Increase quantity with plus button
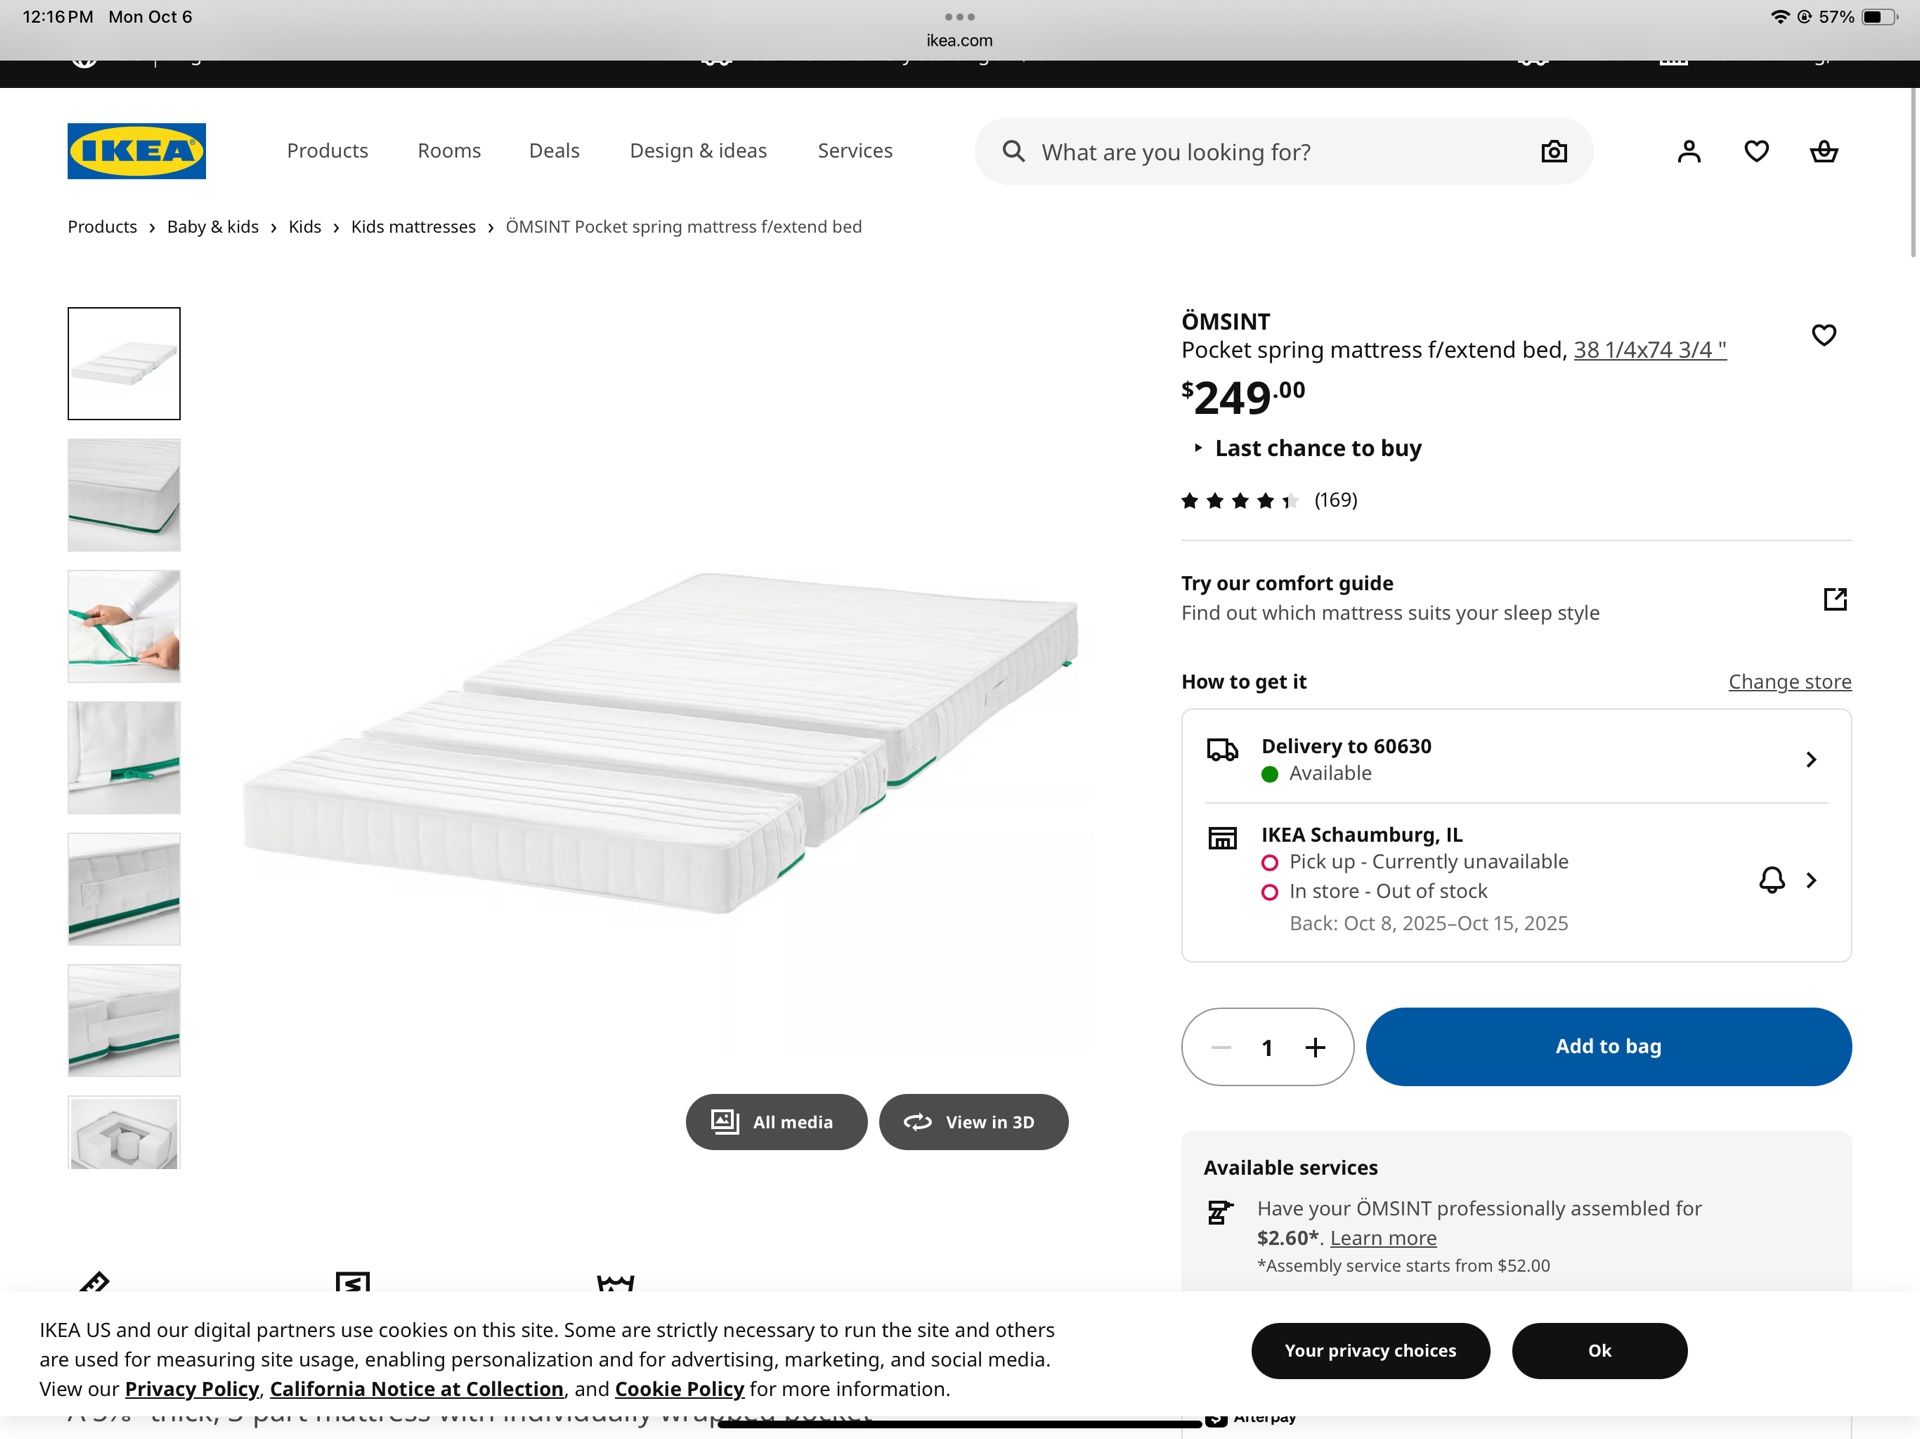Viewport: 1920px width, 1439px height. tap(1315, 1047)
